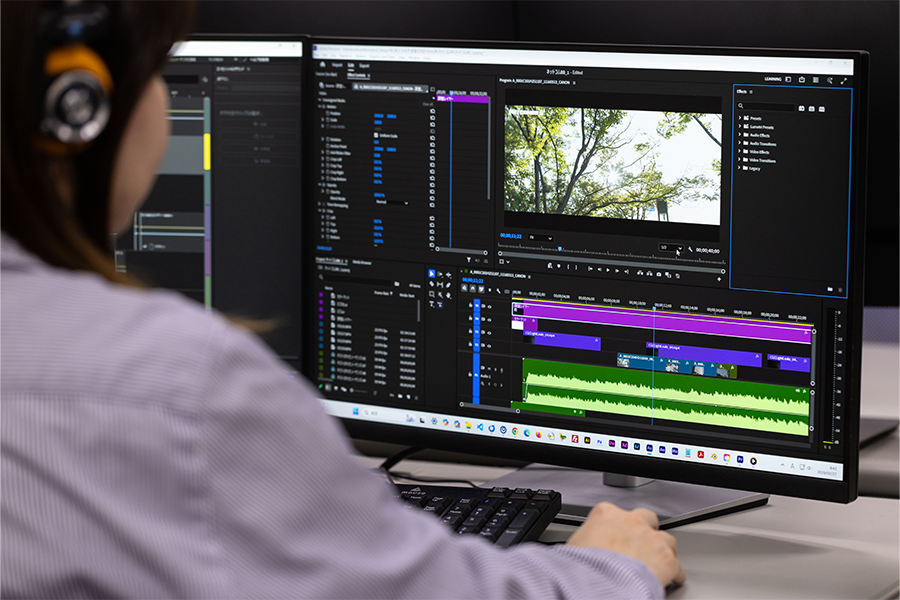900x600 pixels.
Task: Expand the Video Effects folder
Action: 759,151
